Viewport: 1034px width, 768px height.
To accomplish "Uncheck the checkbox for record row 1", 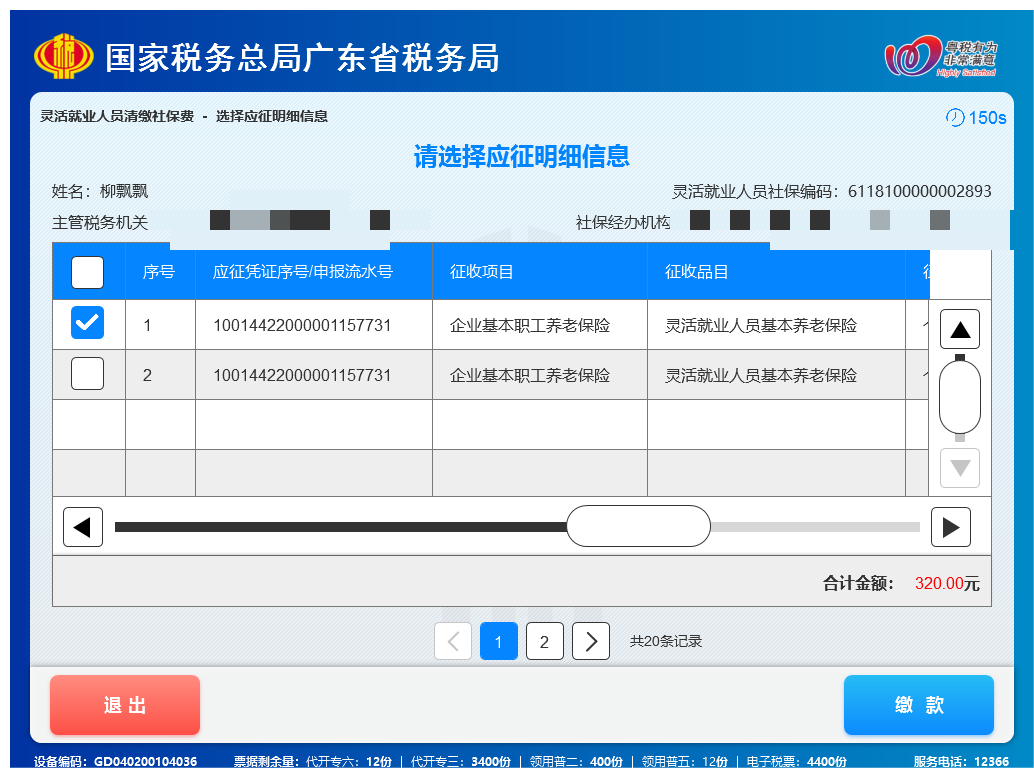I will [x=87, y=323].
